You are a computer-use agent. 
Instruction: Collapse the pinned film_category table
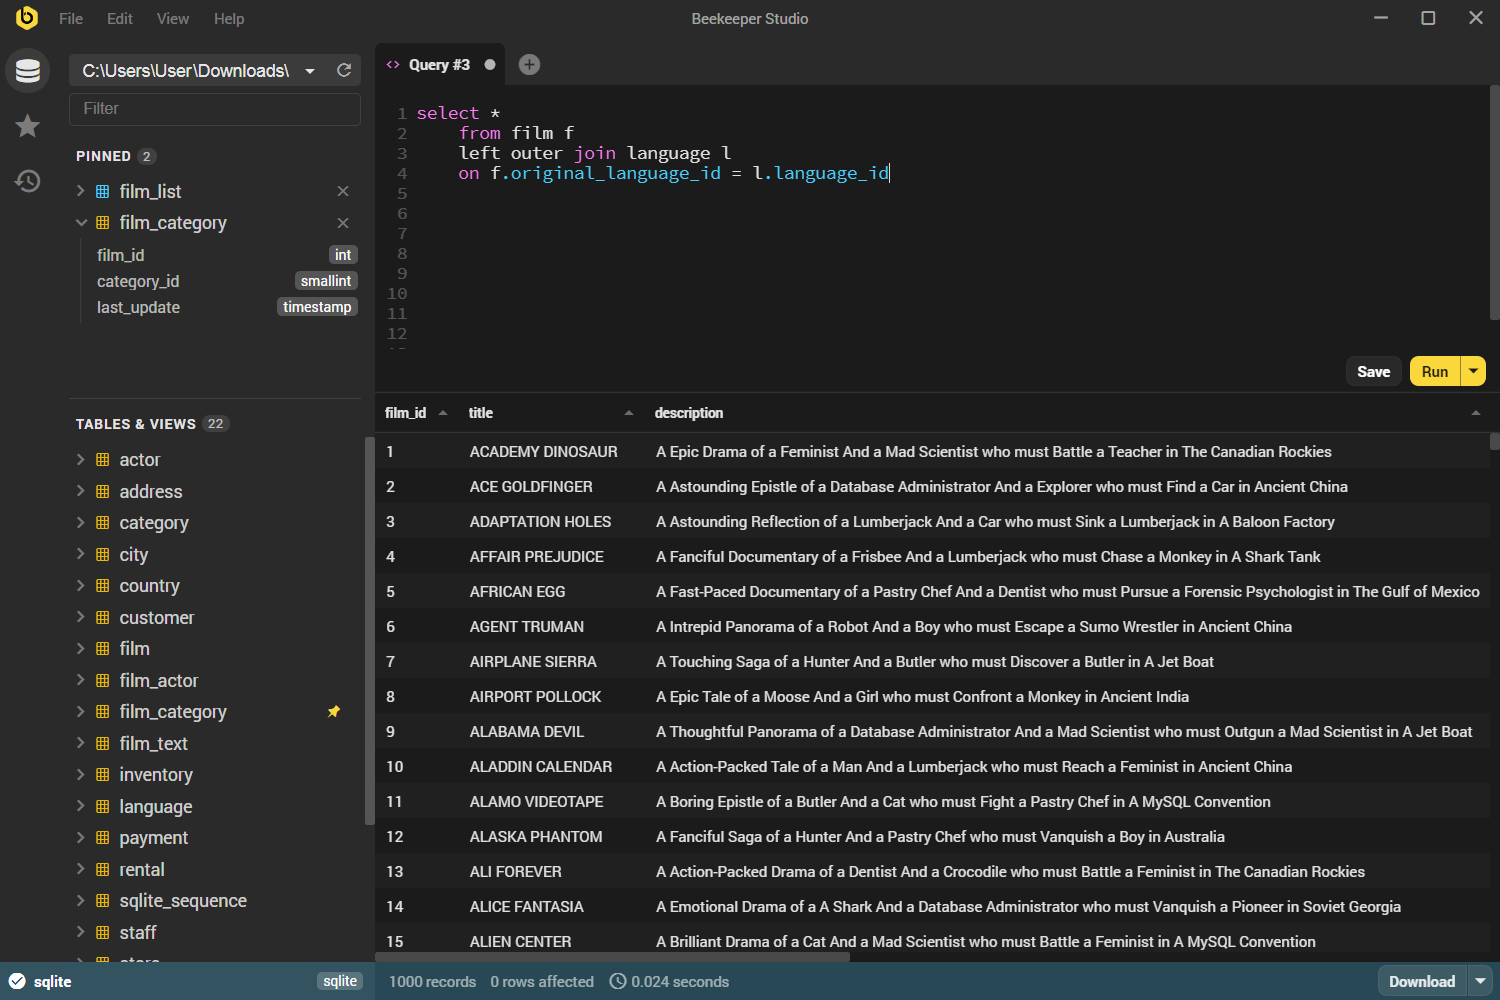tap(81, 223)
